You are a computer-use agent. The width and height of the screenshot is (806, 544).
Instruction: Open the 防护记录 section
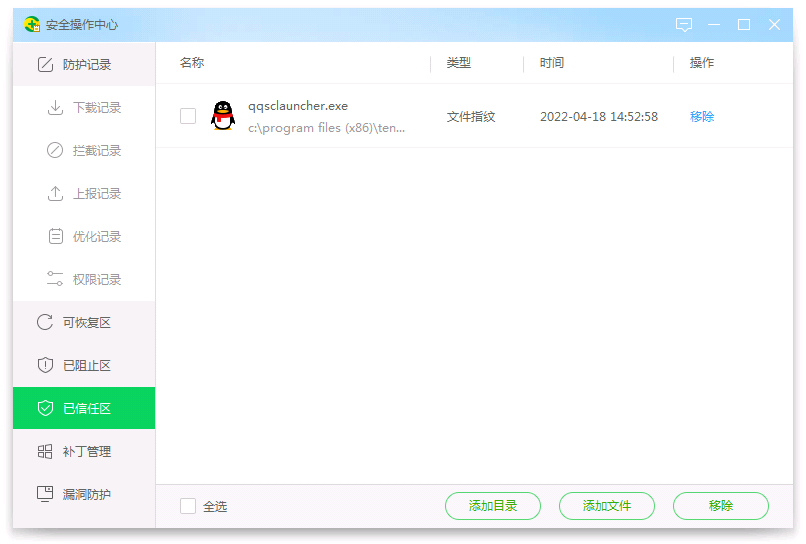coord(84,64)
